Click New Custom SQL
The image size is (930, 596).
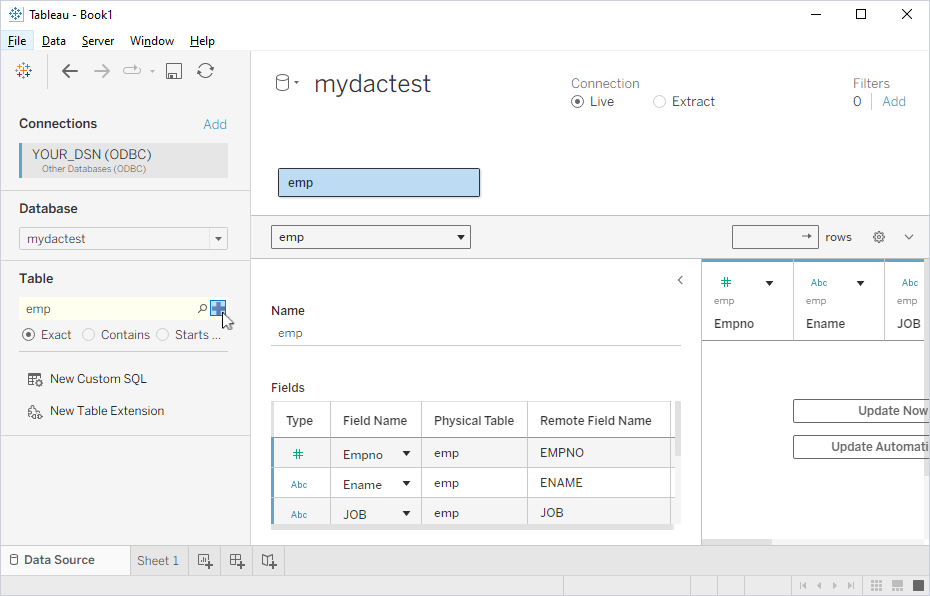coord(97,378)
